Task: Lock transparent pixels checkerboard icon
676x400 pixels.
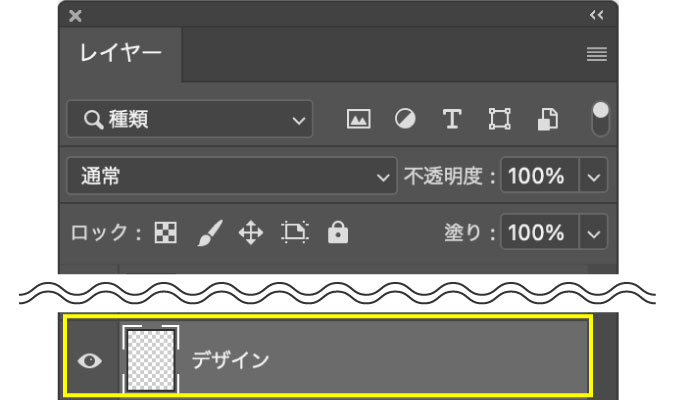Action: (164, 234)
